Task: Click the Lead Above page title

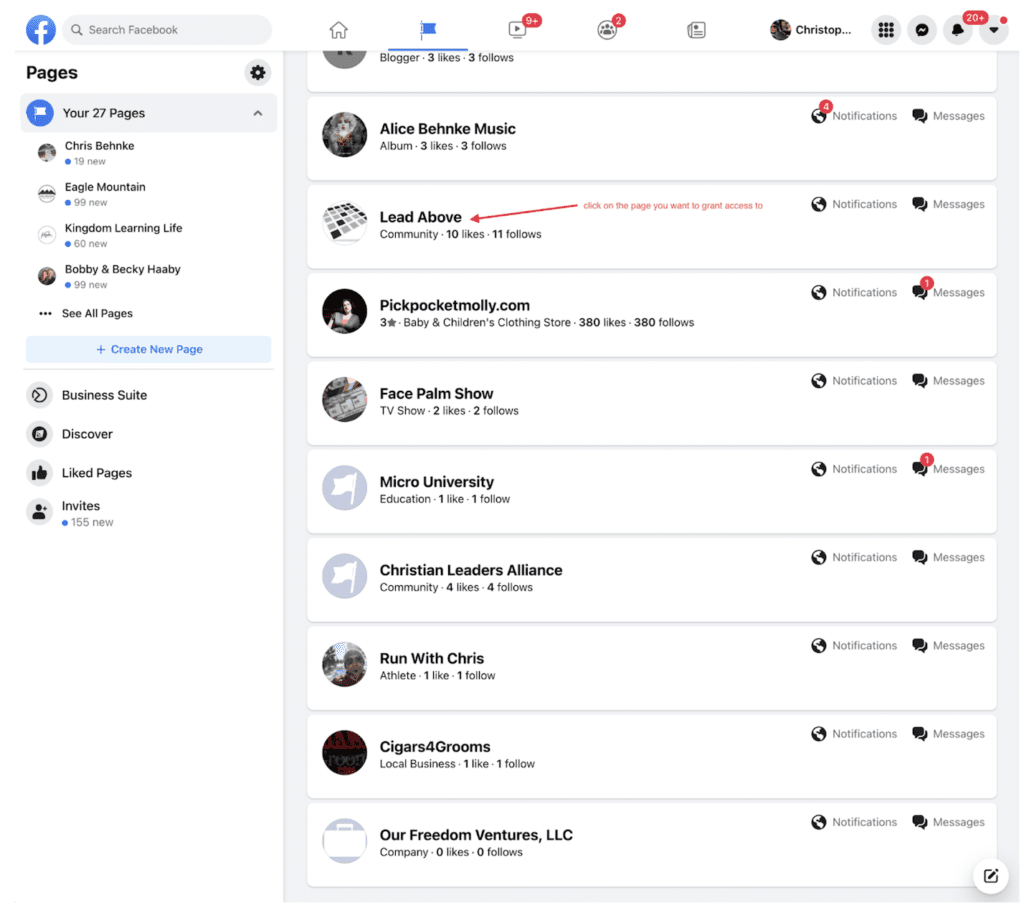Action: point(421,217)
